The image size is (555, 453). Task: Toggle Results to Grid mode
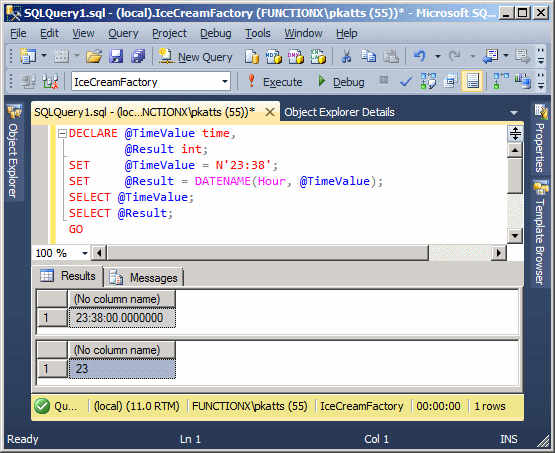472,81
